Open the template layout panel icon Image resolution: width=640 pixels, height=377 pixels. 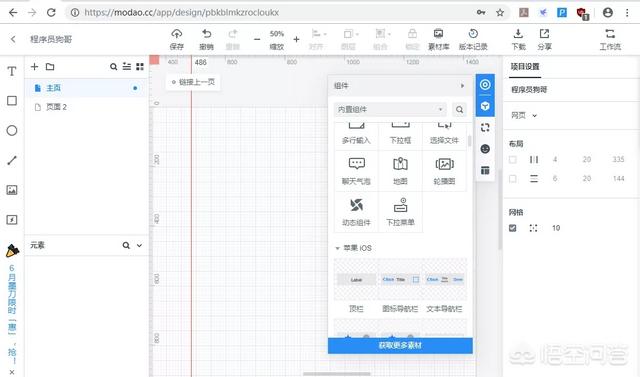coord(485,170)
